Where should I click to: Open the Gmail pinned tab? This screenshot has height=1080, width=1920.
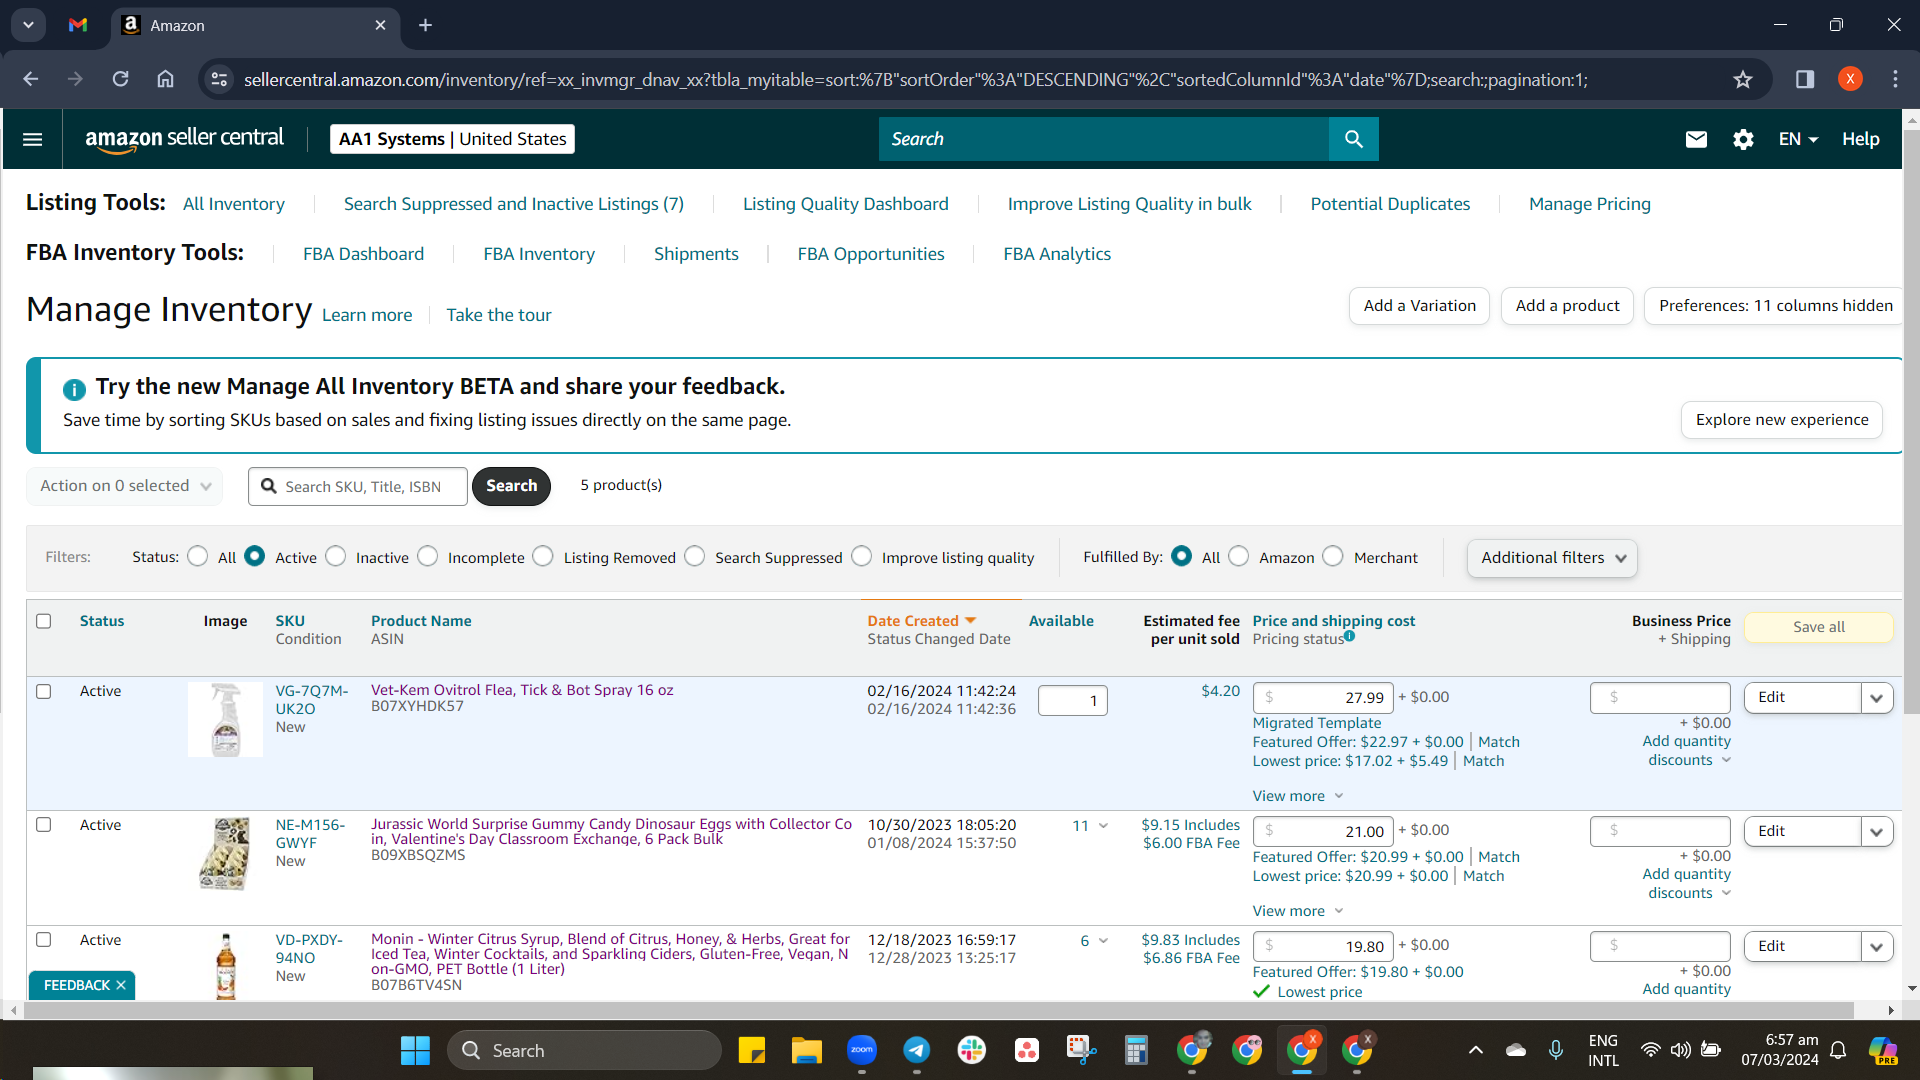point(78,25)
